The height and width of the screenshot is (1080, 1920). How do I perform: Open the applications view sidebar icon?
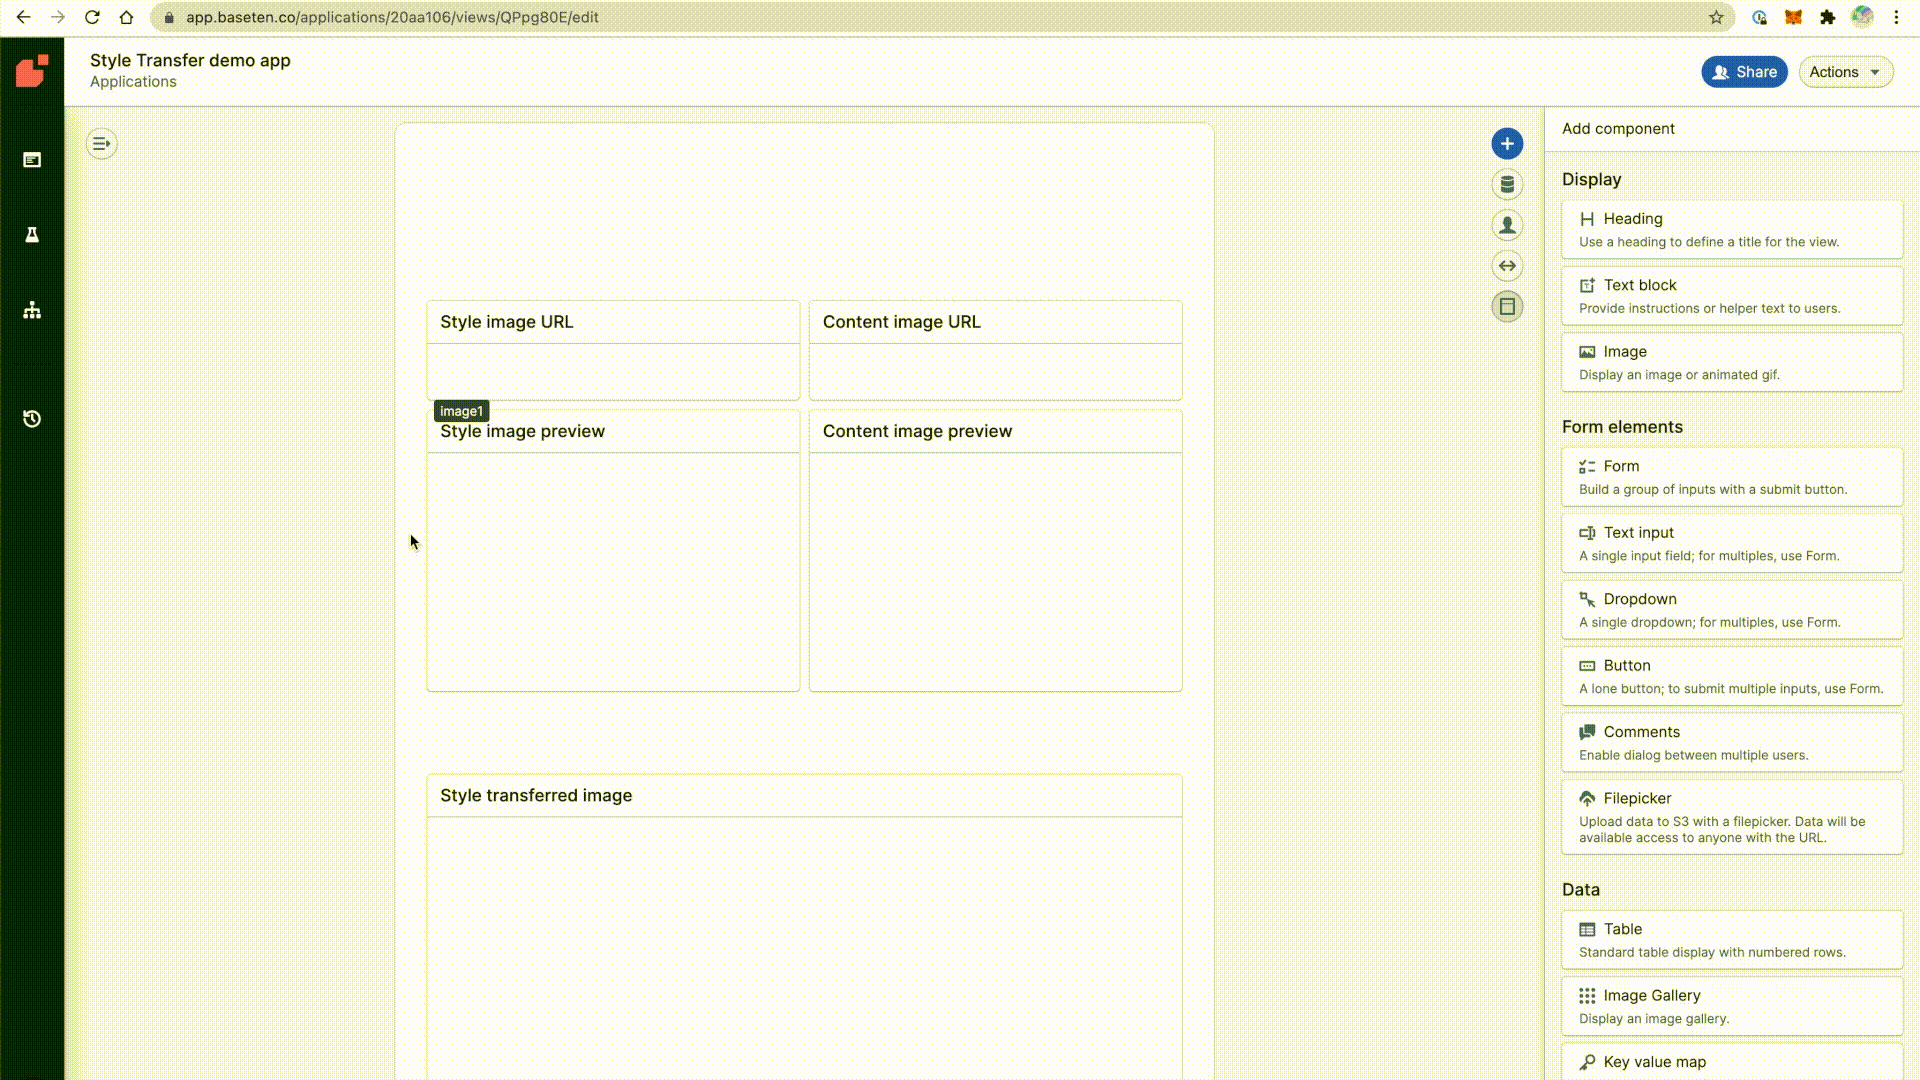click(x=32, y=160)
